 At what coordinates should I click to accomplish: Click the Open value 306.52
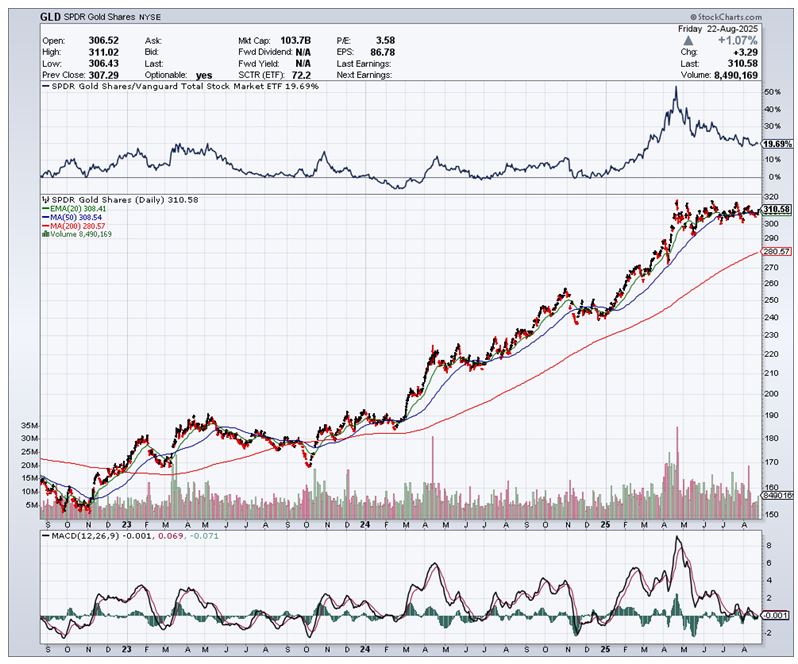click(x=103, y=40)
